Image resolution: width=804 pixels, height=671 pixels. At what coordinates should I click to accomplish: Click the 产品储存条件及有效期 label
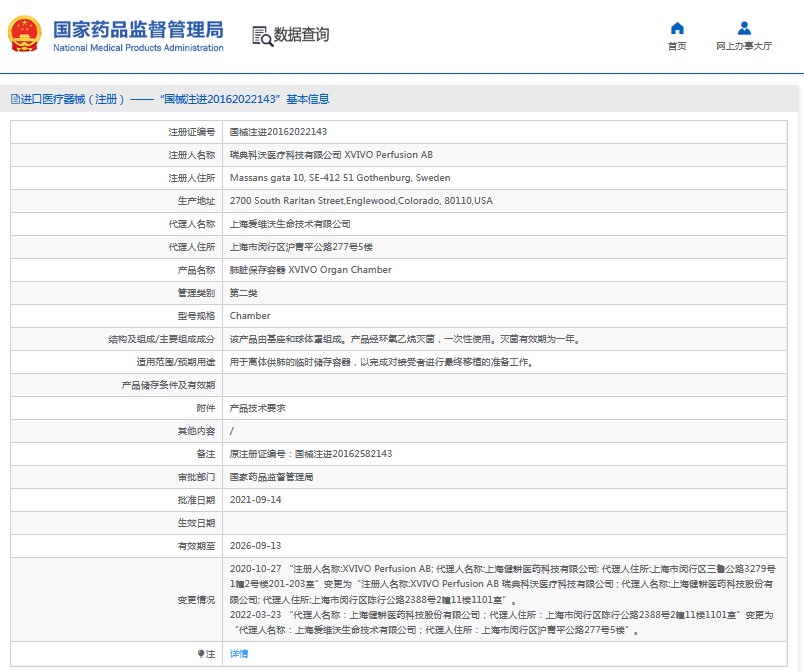168,385
